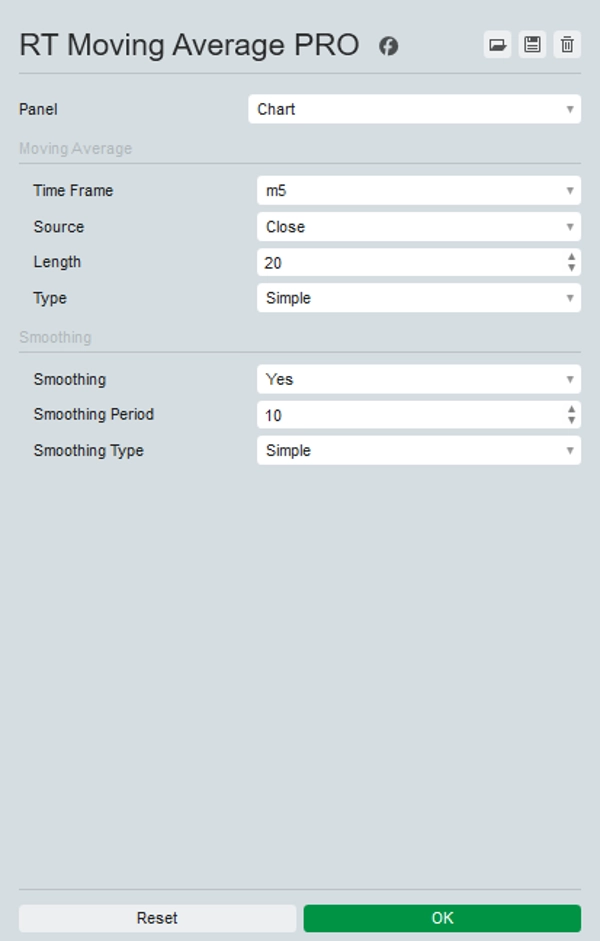Click the Length value input field
The height and width of the screenshot is (941, 600).
click(x=400, y=262)
